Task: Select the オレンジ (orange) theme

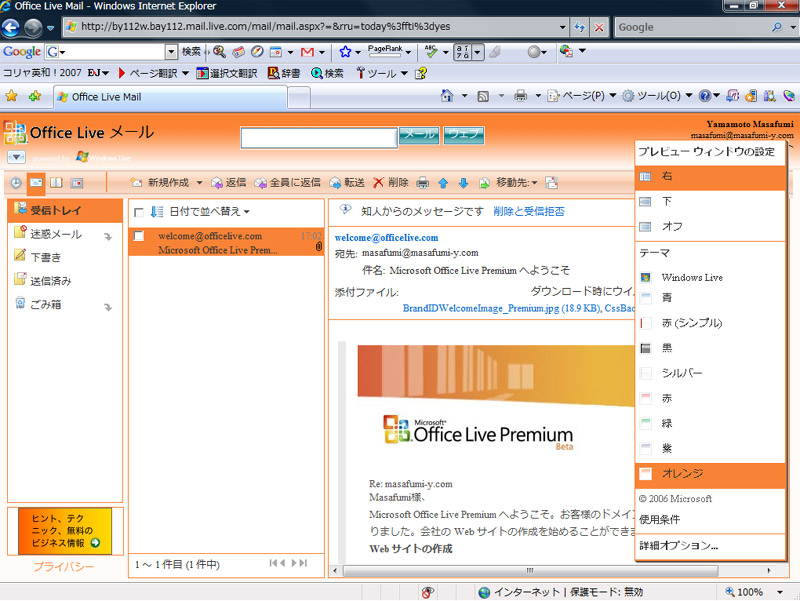Action: coord(710,473)
